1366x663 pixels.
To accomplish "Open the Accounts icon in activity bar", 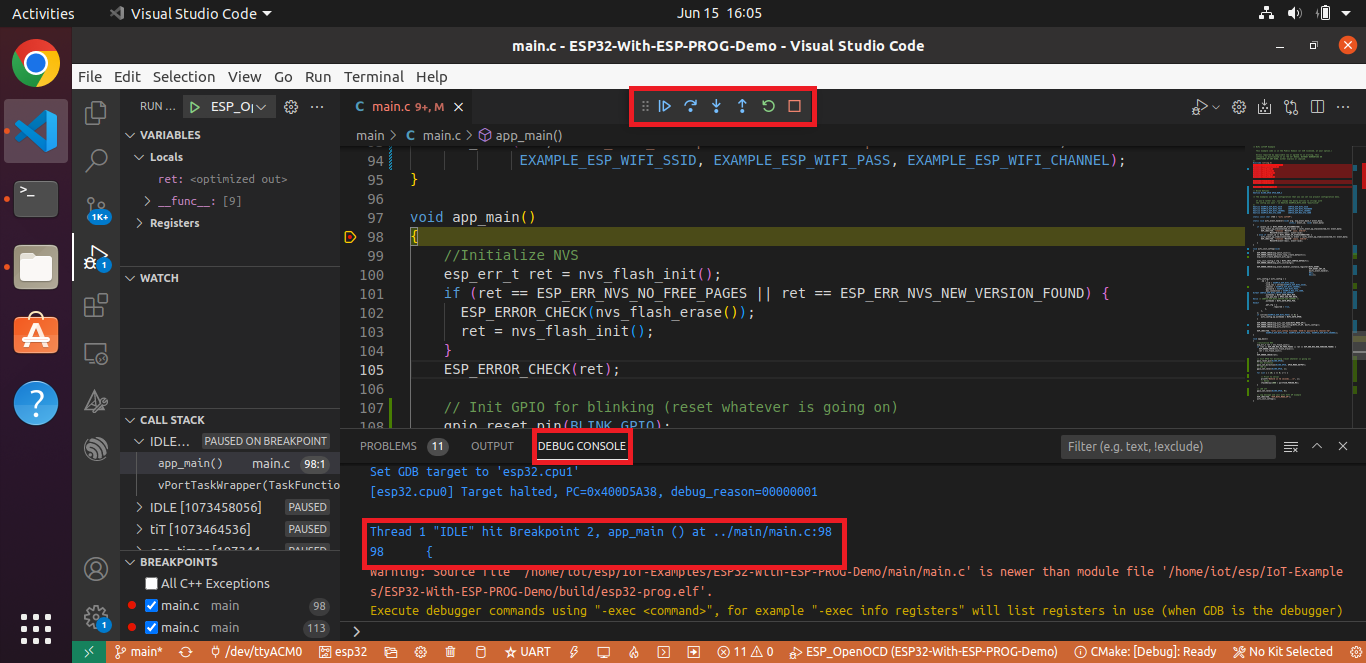I will coord(96,569).
